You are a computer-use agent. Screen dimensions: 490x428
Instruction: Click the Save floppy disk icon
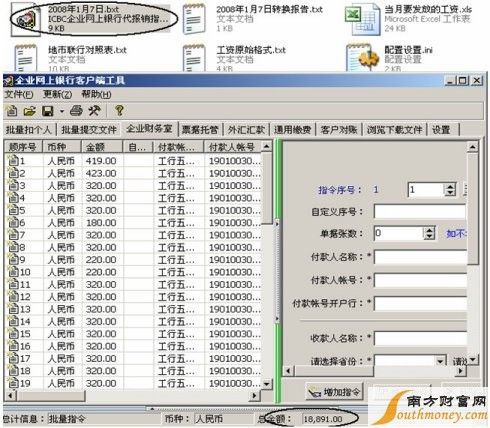point(48,111)
